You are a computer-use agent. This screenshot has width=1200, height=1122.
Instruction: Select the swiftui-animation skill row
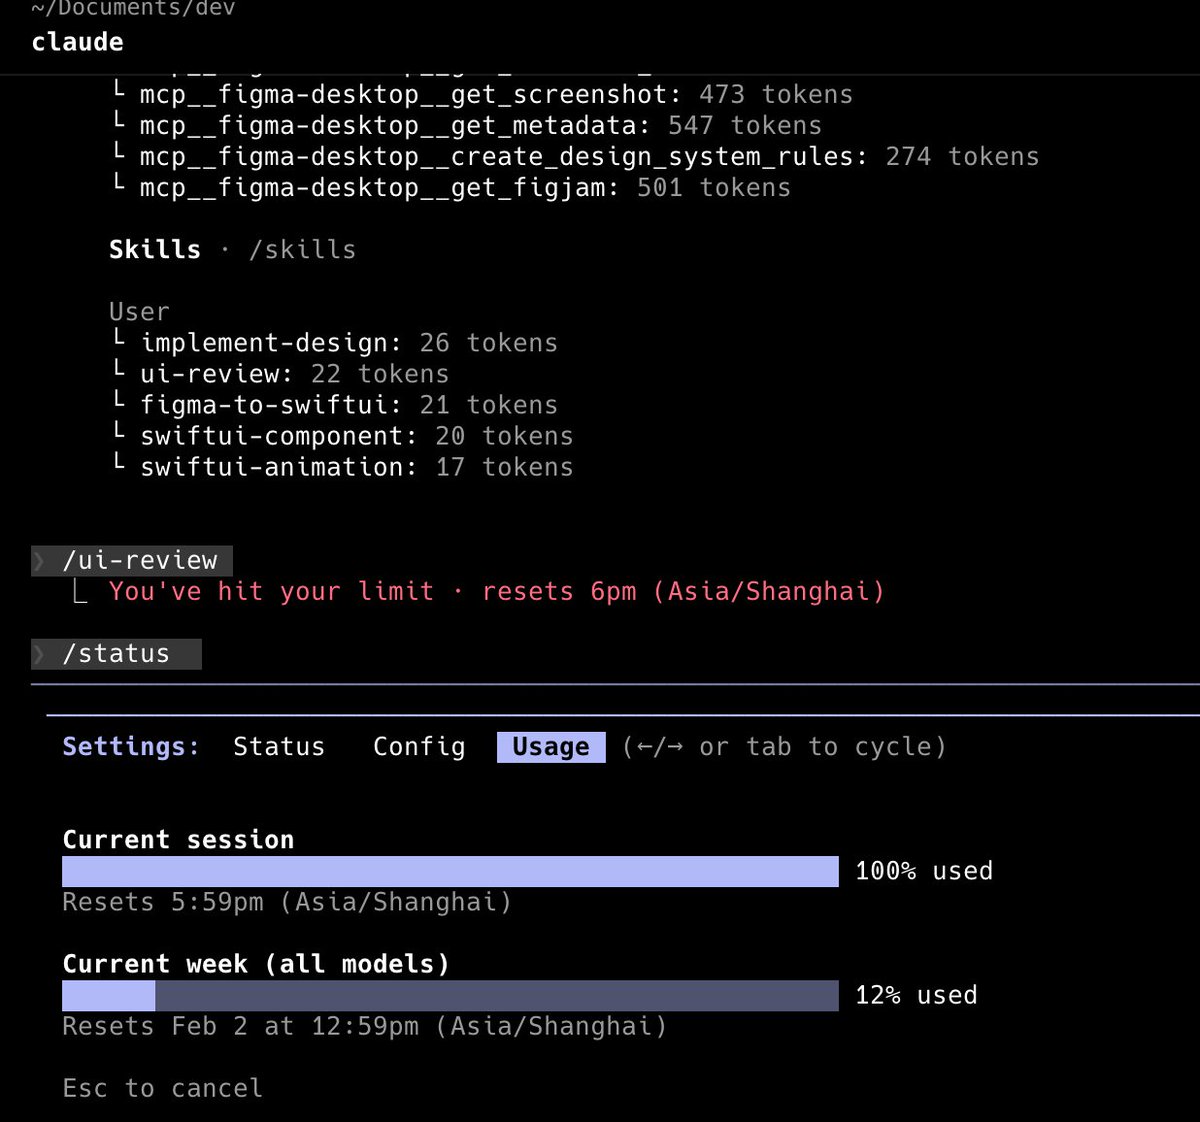[x=342, y=467]
